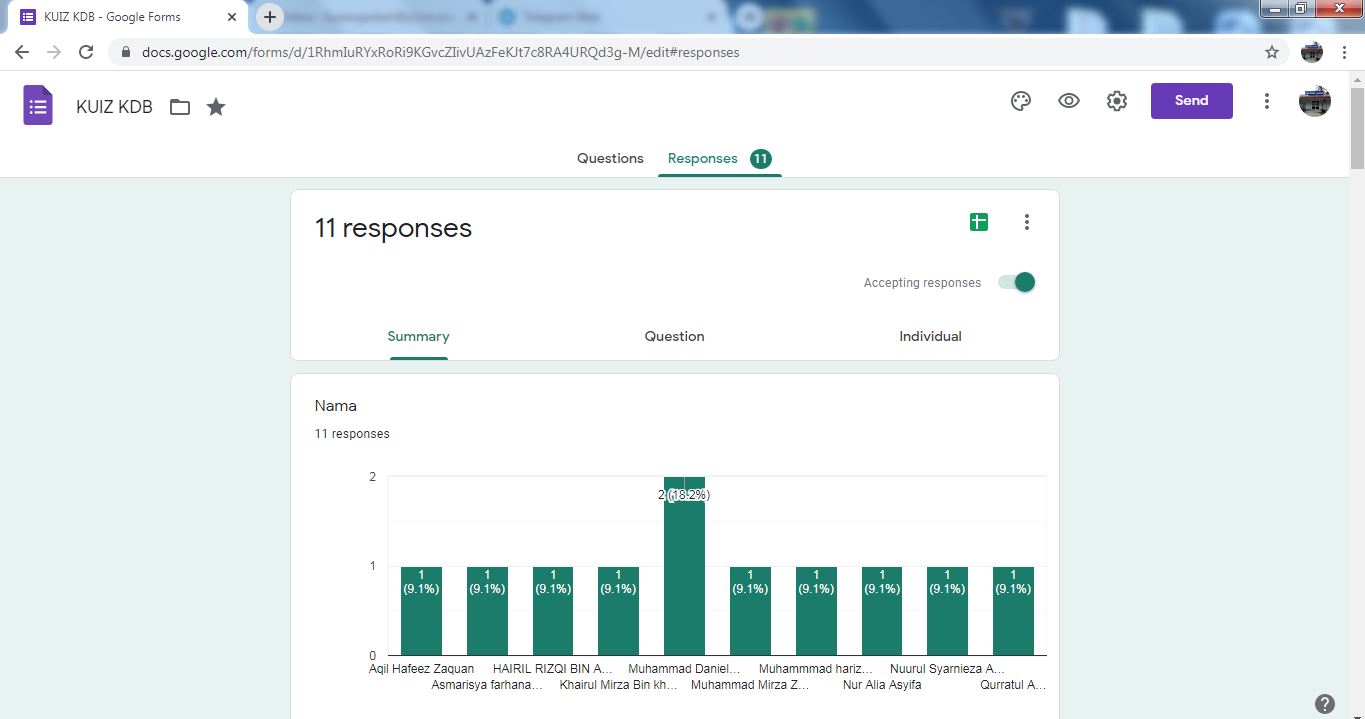Click the Muhammad Daniel bar with 2 responses
The height and width of the screenshot is (719, 1365).
(684, 566)
